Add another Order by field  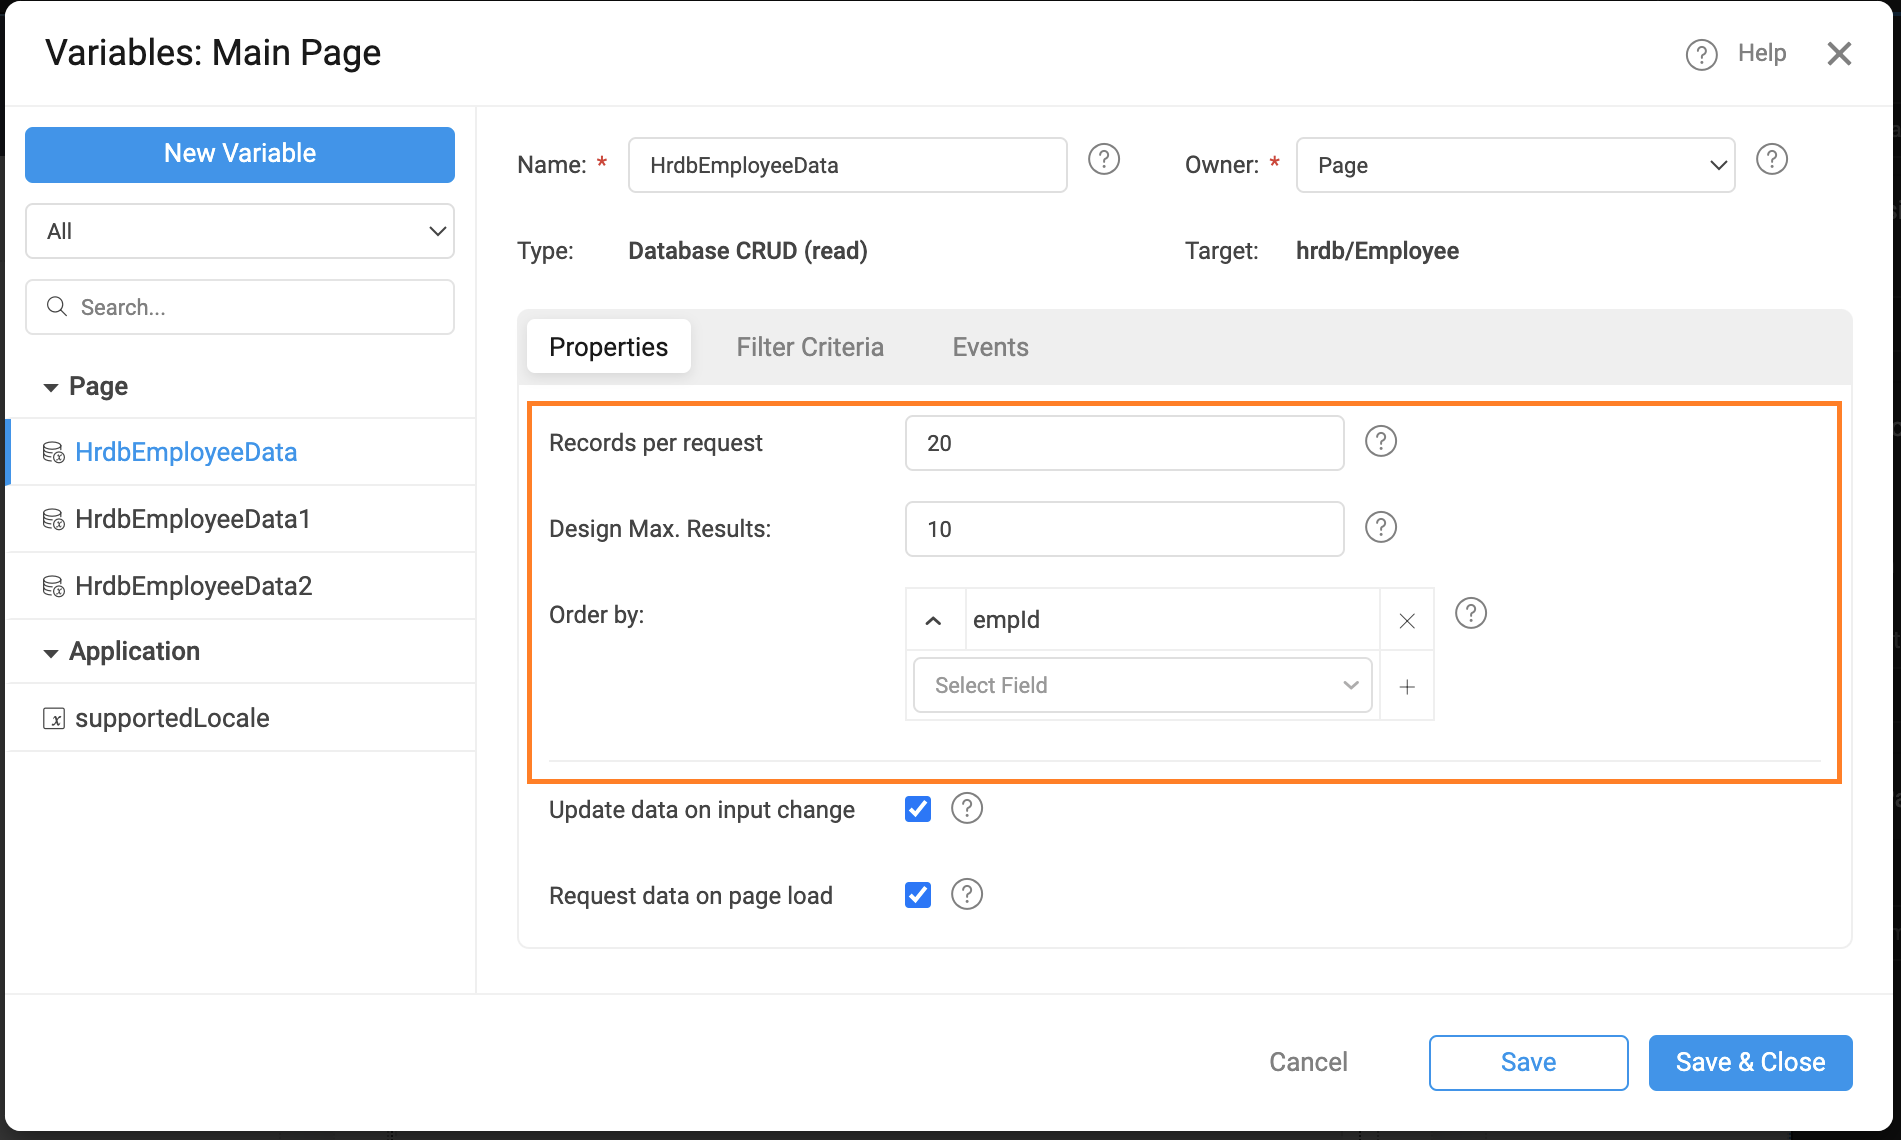click(x=1406, y=686)
